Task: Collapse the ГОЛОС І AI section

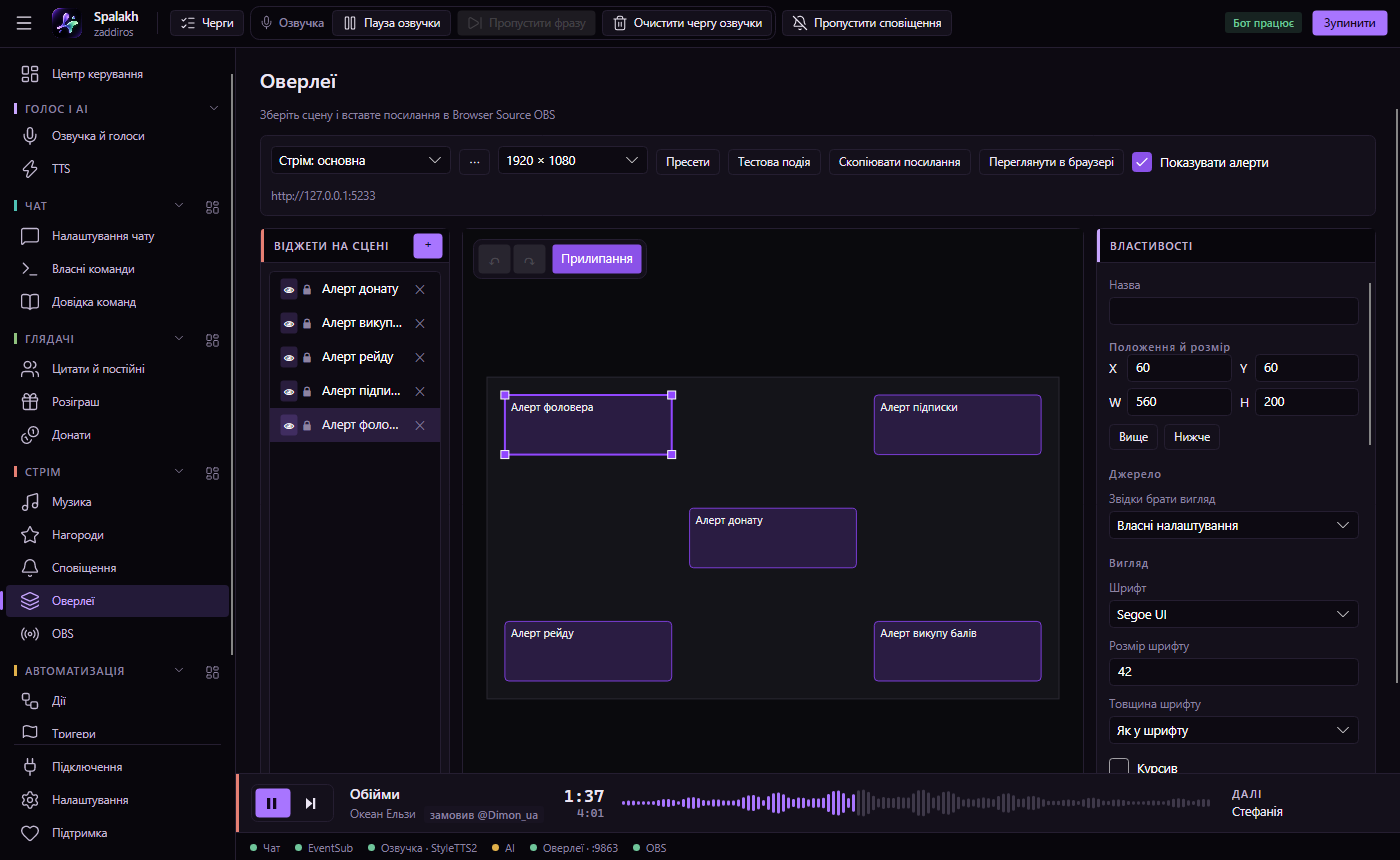Action: tap(213, 108)
